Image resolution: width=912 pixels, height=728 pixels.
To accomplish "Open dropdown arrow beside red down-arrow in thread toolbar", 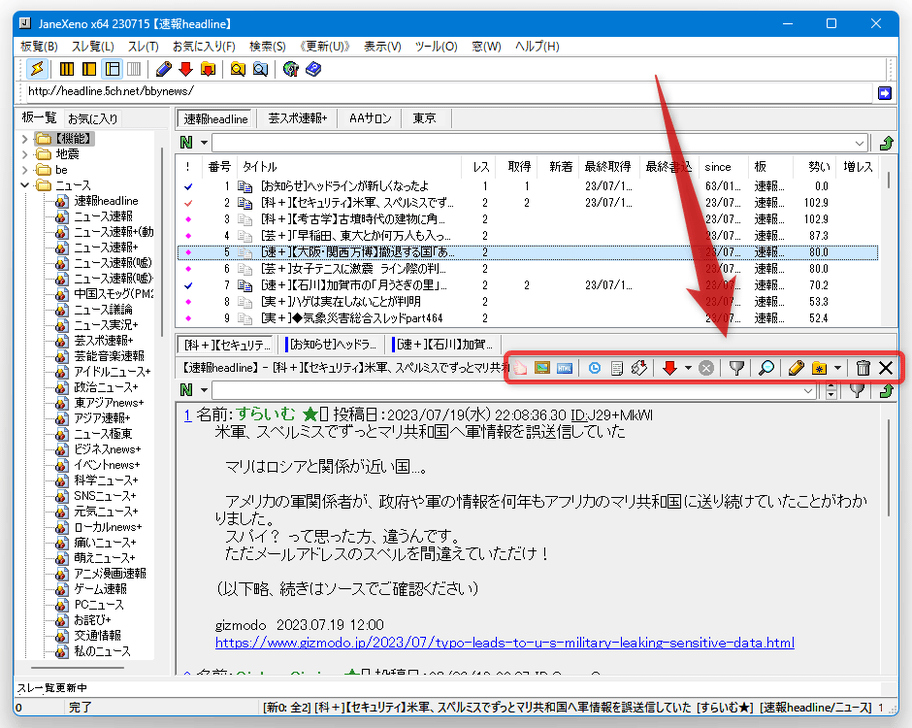I will [x=688, y=367].
